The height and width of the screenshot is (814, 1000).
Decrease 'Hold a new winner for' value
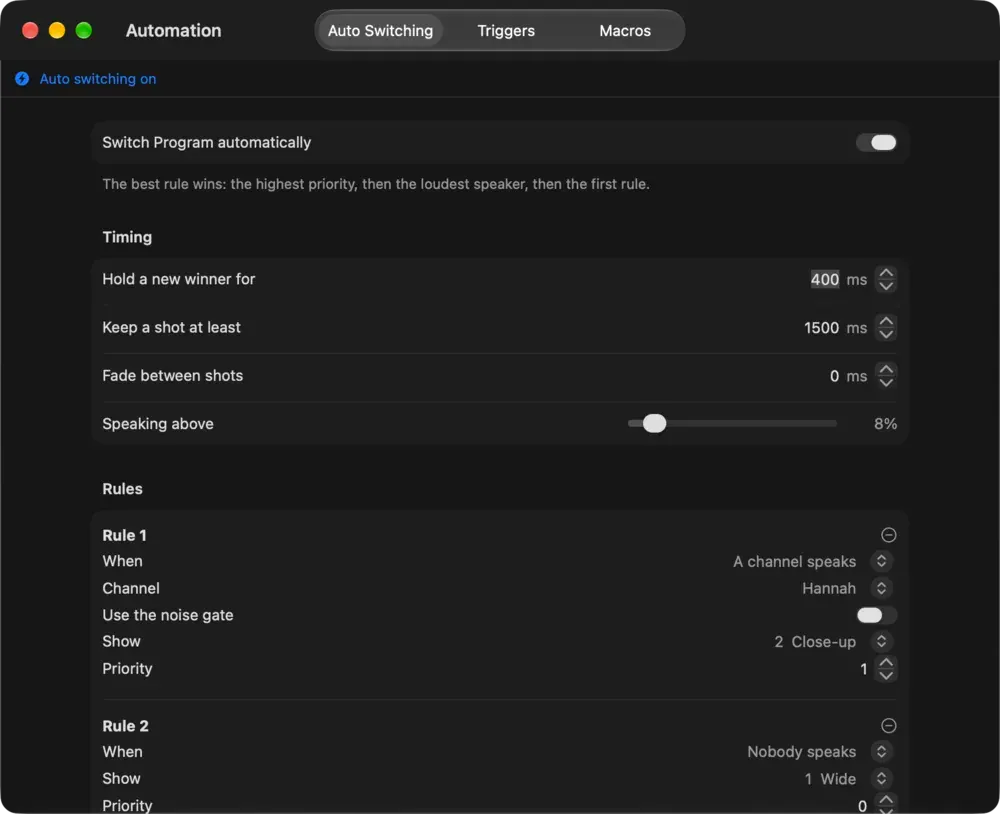pos(886,286)
